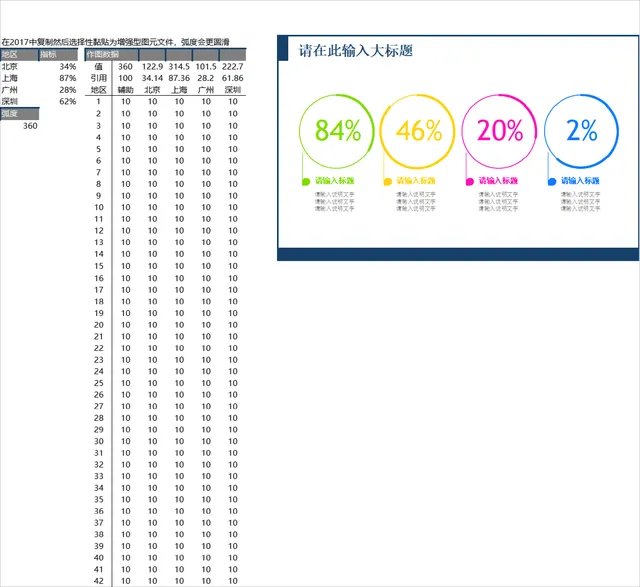Select the row index cell 8
This screenshot has height=587, width=640.
[98, 184]
